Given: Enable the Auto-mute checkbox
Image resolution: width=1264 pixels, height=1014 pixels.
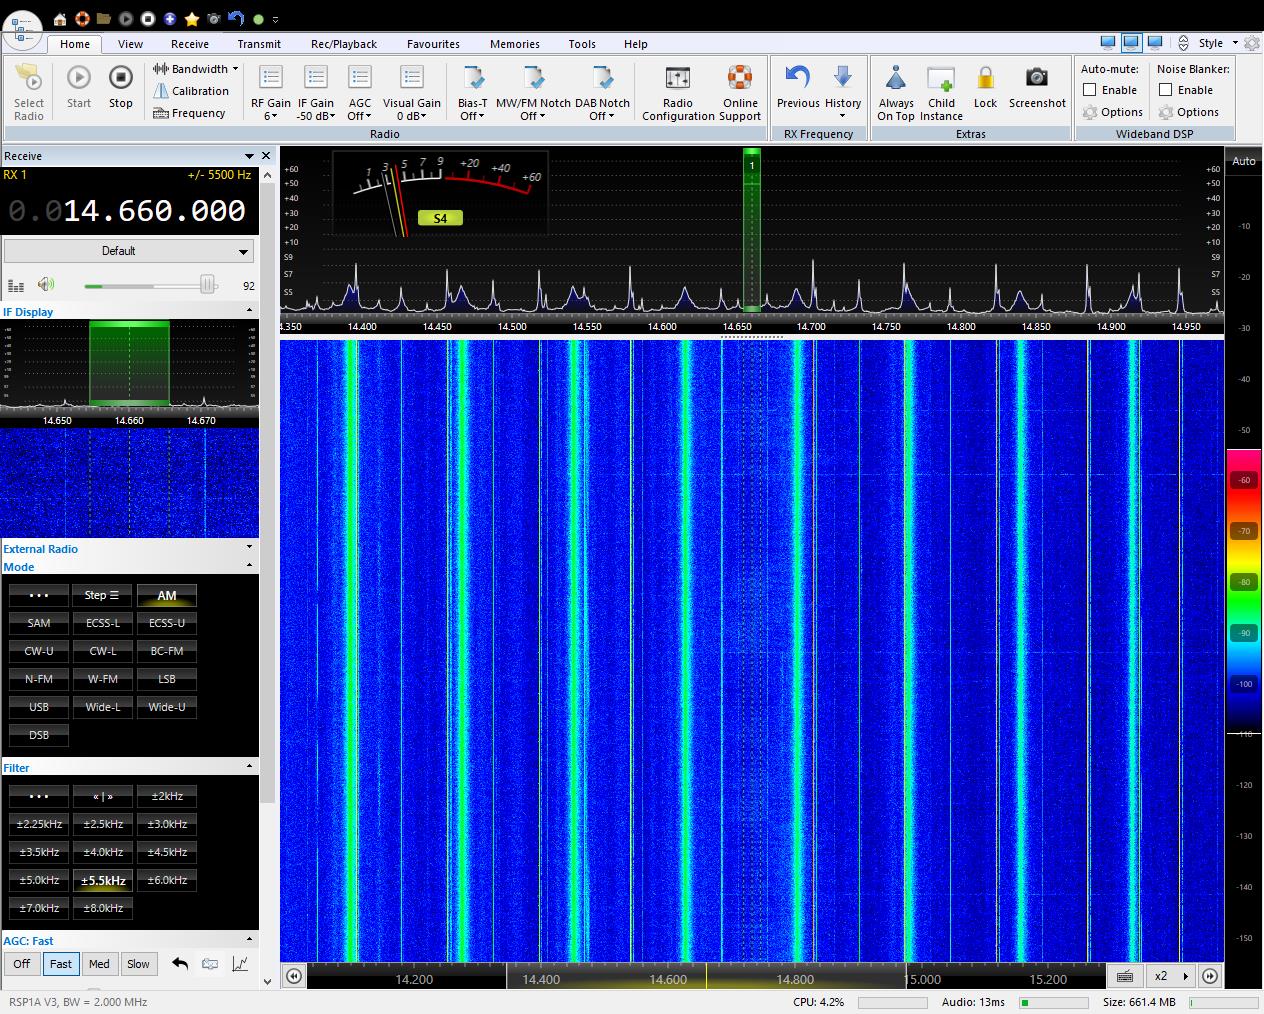Looking at the screenshot, I should point(1090,90).
